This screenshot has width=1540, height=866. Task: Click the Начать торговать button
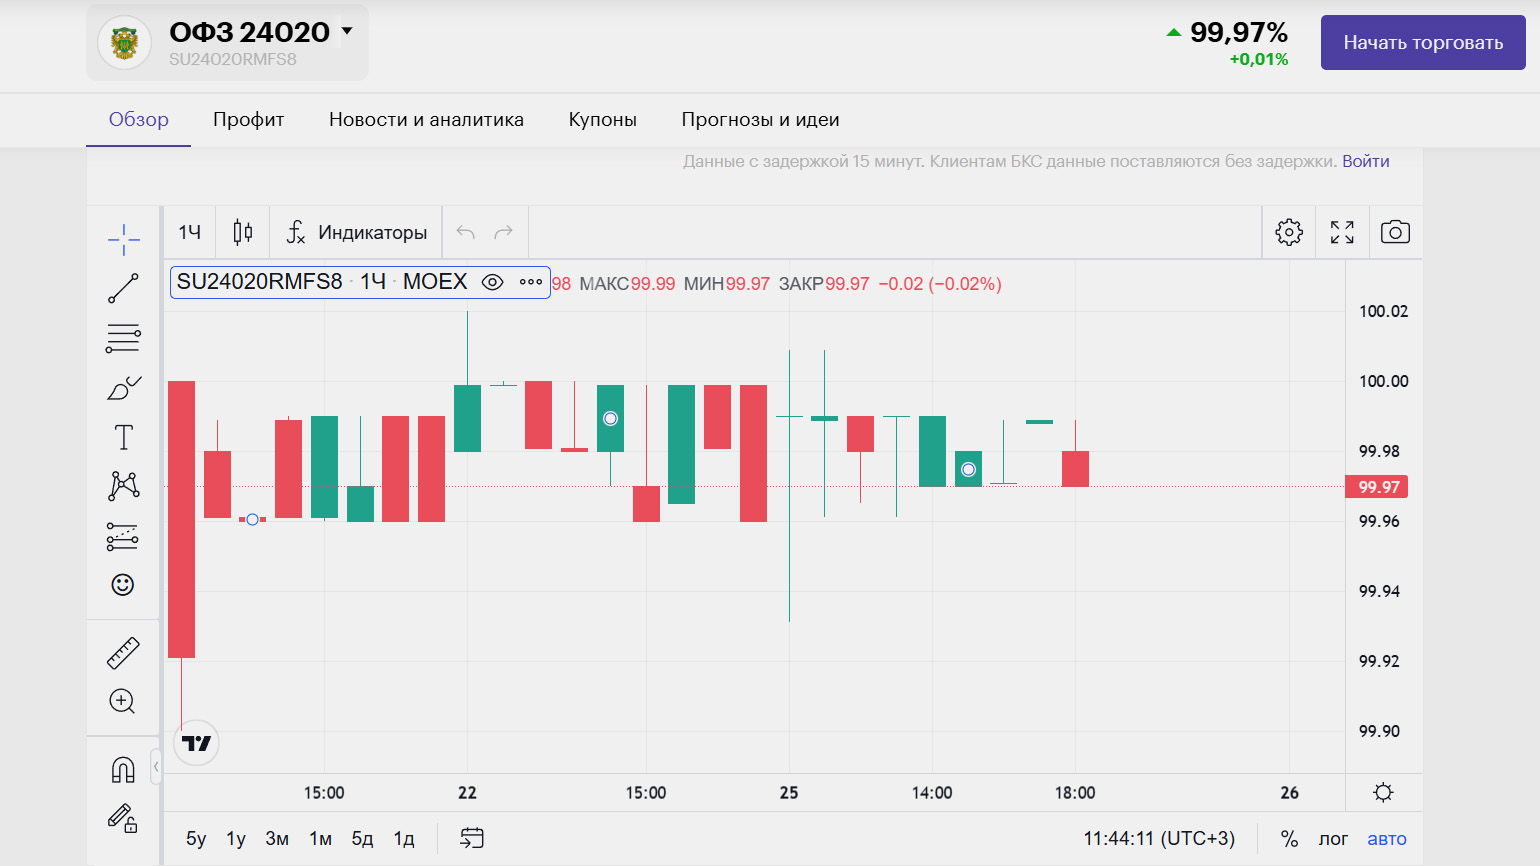click(x=1422, y=42)
